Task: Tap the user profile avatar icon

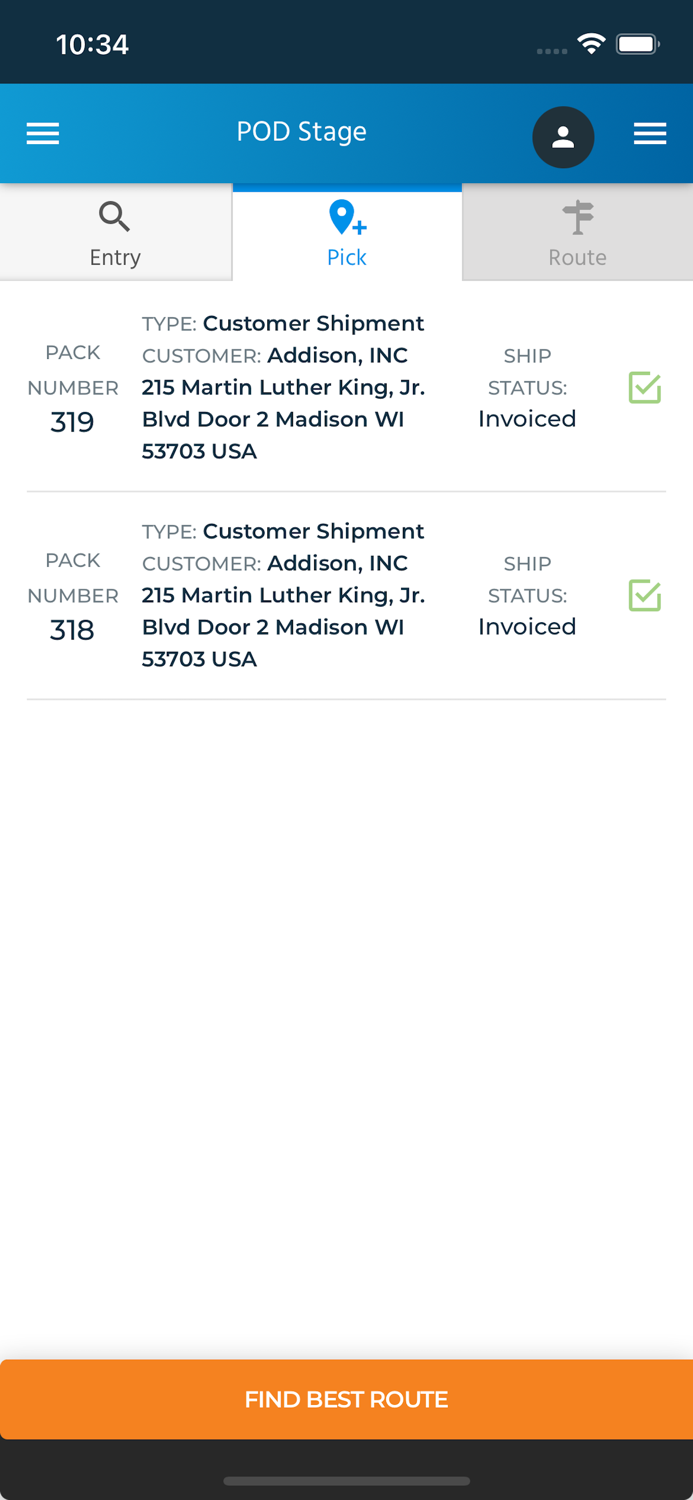Action: point(564,137)
